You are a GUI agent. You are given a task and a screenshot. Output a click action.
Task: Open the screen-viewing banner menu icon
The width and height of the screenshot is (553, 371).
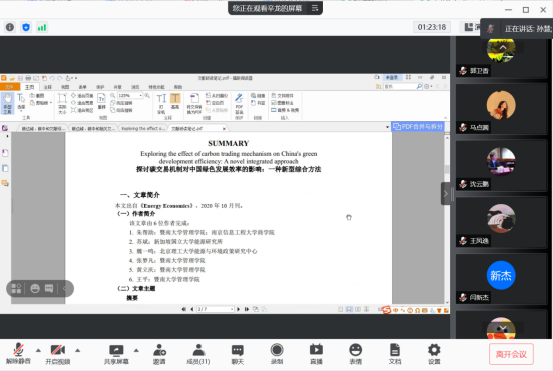(x=315, y=8)
